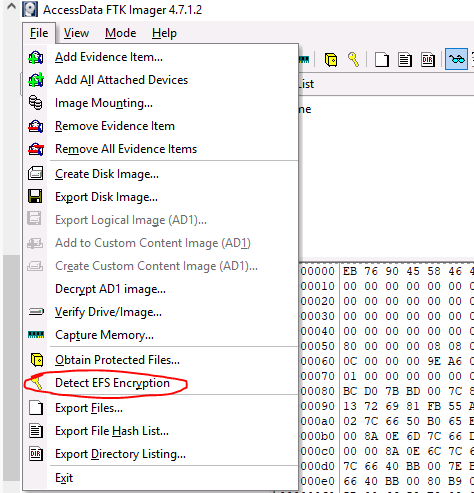Click hex byte EB in first row
The height and width of the screenshot is (493, 474).
click(x=350, y=271)
